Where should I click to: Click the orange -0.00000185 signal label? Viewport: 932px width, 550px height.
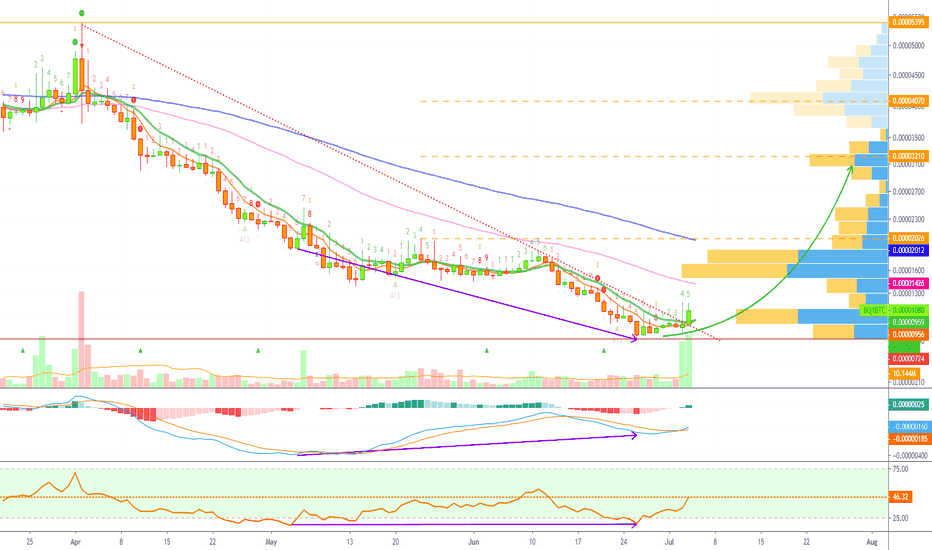pyautogui.click(x=909, y=439)
